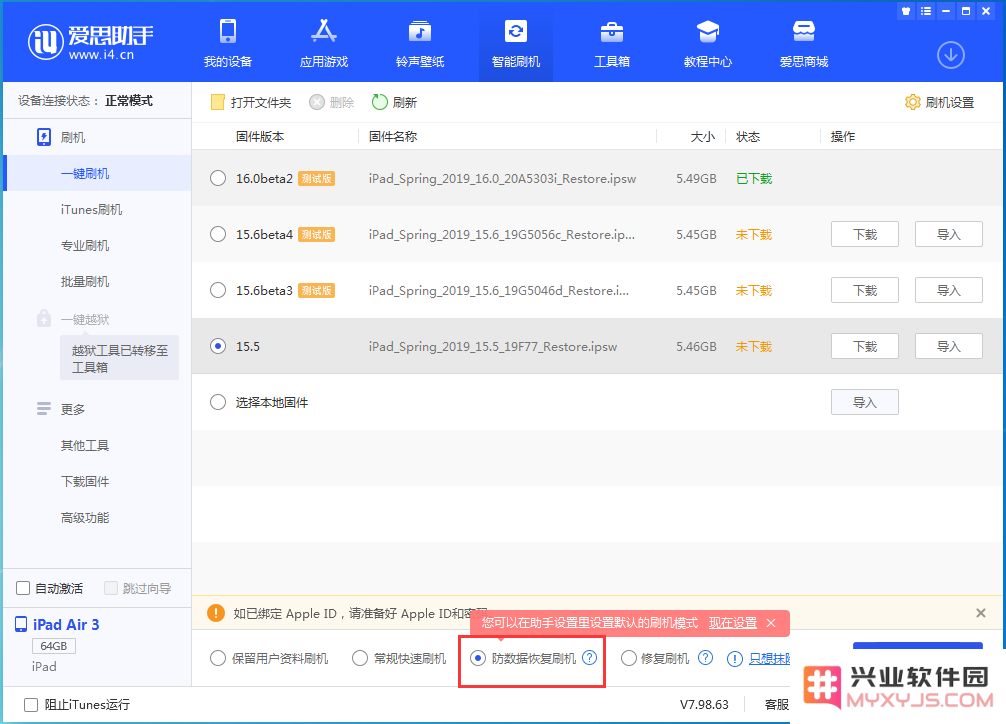Click the orange Apple ID warning icon
Viewport: 1006px width, 724px height.
[x=216, y=613]
